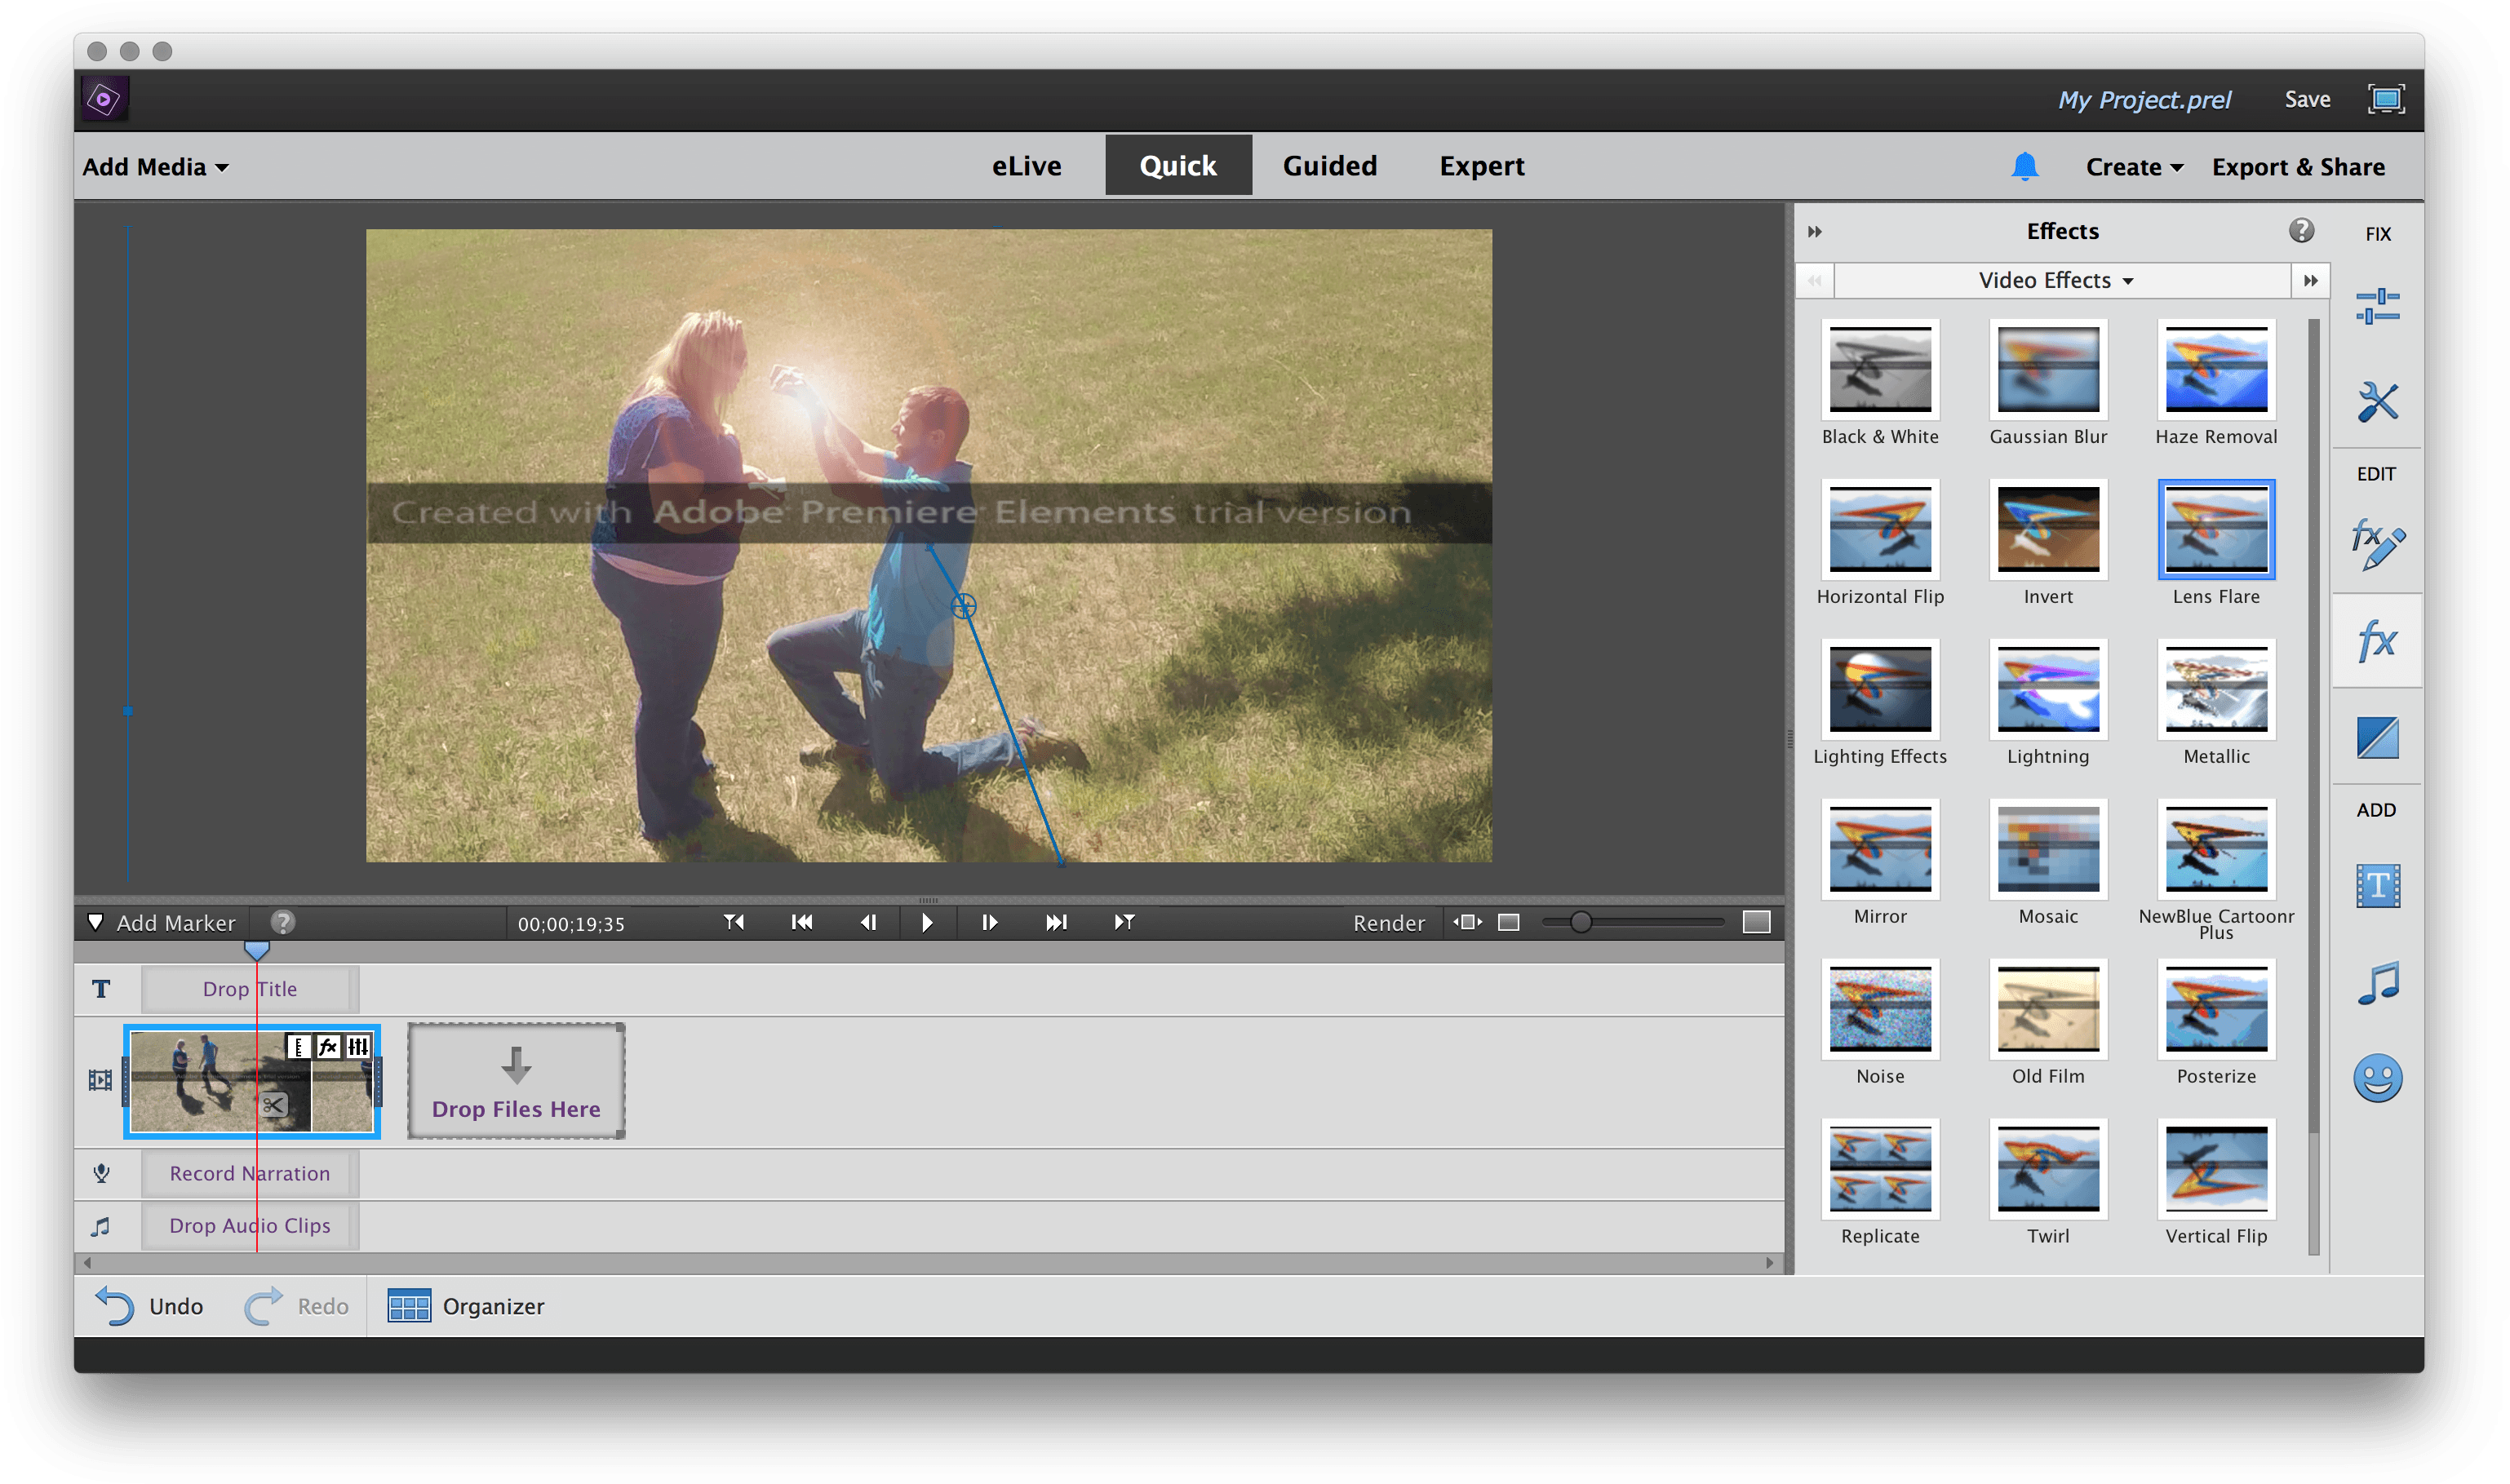2510x1484 pixels.
Task: Open Applied Effects fx pencil icon
Action: [x=2377, y=544]
